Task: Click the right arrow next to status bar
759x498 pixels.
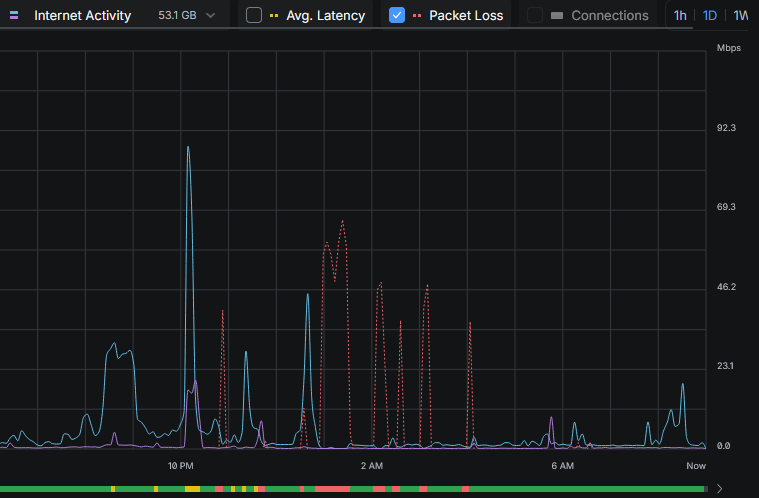Action: 720,489
